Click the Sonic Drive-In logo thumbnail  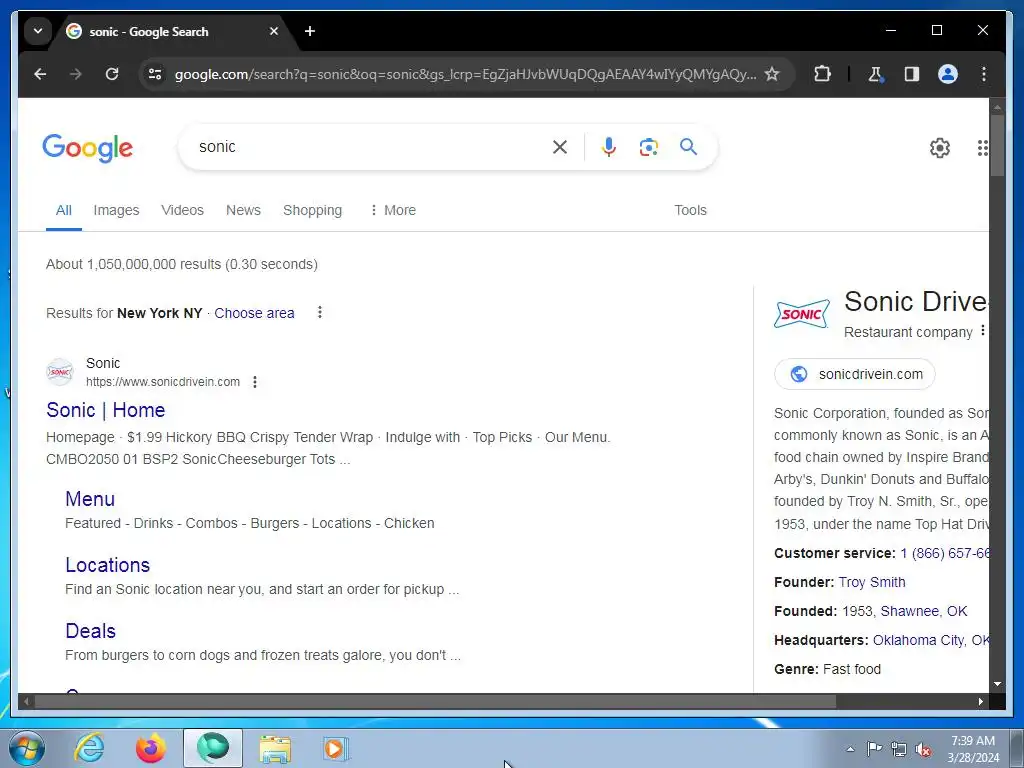[802, 314]
